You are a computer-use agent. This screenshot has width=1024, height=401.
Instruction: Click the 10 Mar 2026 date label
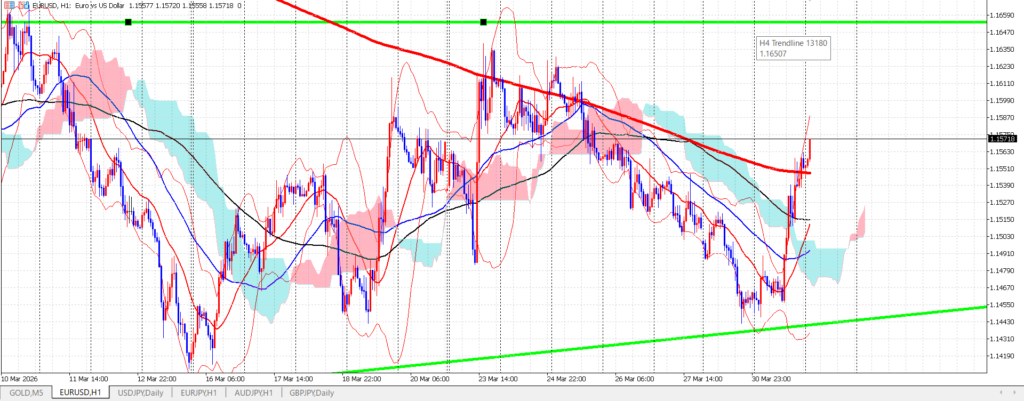point(20,379)
